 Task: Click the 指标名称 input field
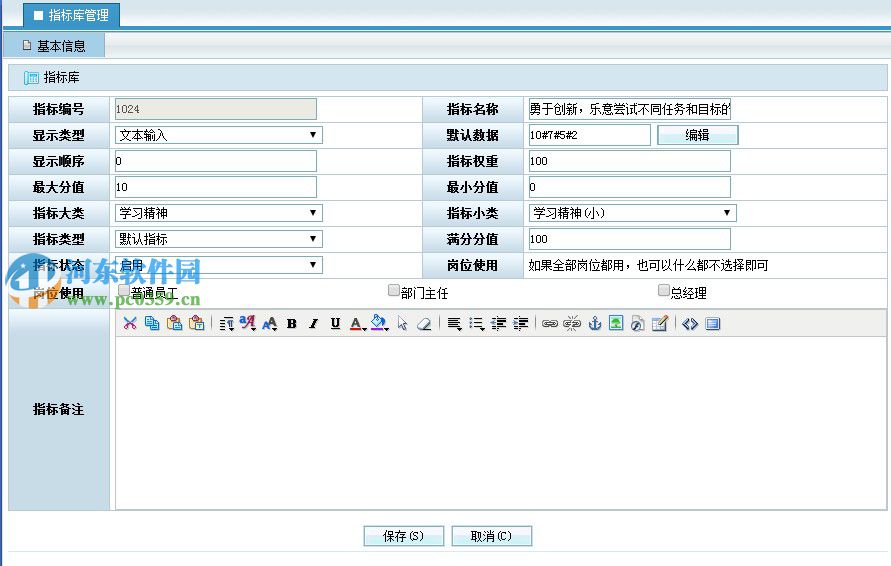point(630,109)
